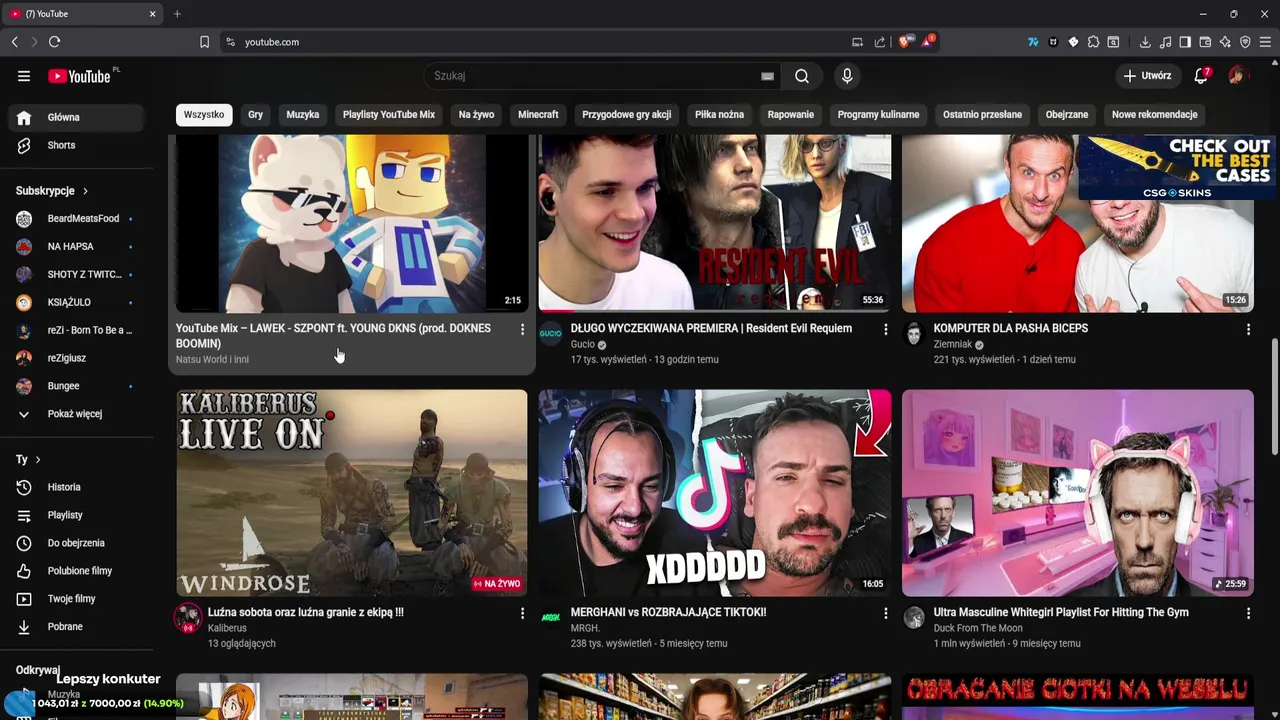The height and width of the screenshot is (720, 1280).
Task: Open more options for YouTube Mix LAWEK video
Action: 522,329
